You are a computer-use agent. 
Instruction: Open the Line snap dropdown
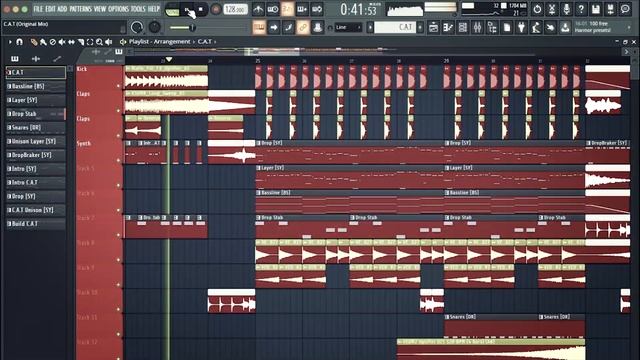pos(348,27)
